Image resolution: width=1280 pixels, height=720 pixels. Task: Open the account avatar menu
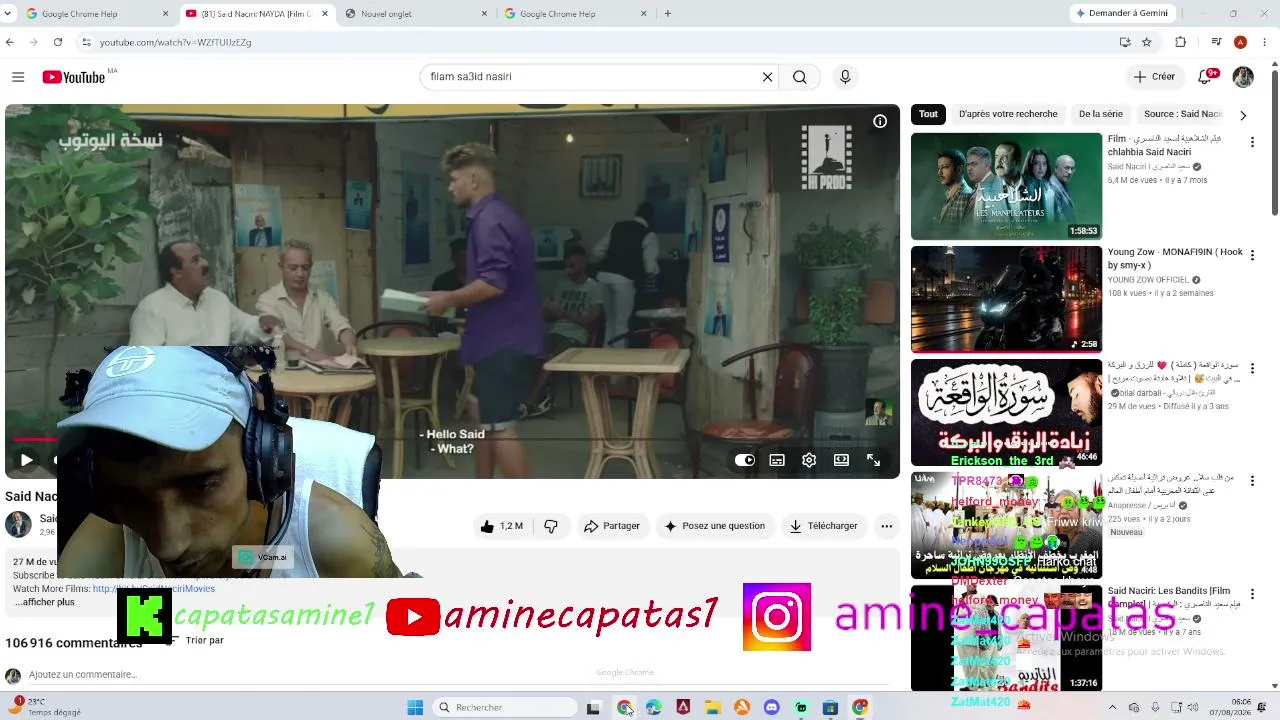point(1243,77)
